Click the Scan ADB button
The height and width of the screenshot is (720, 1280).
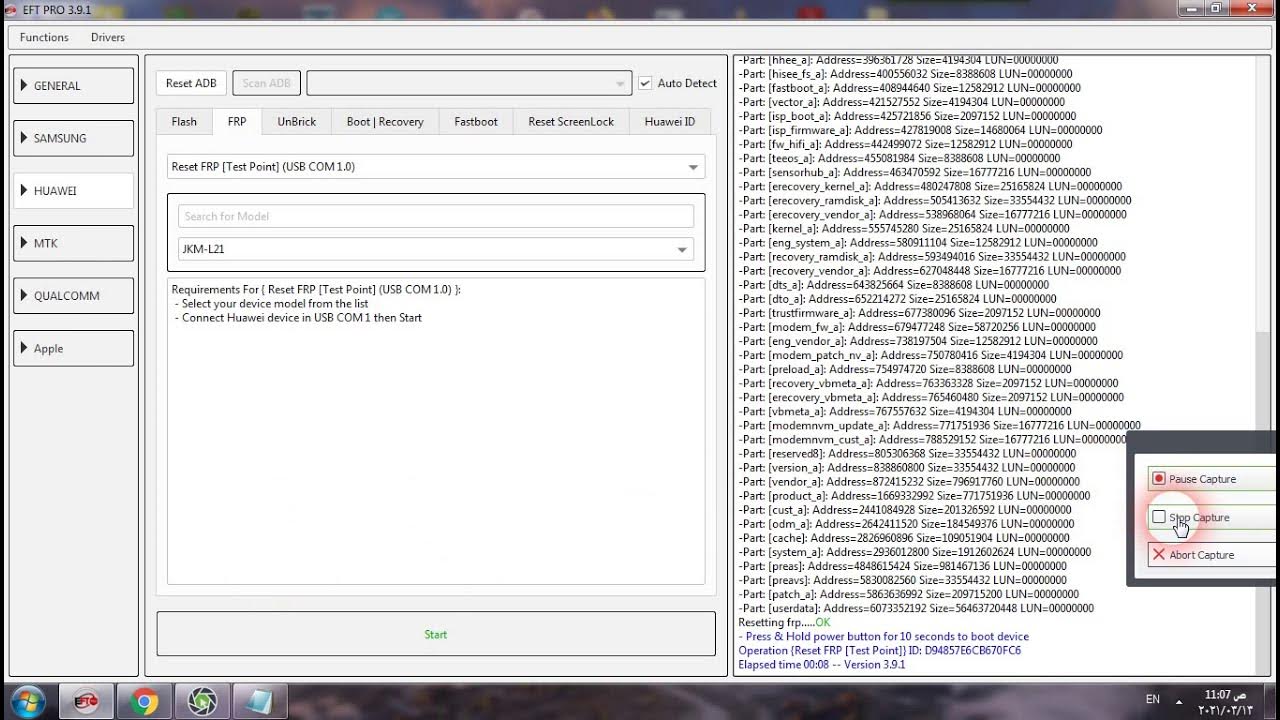coord(267,83)
